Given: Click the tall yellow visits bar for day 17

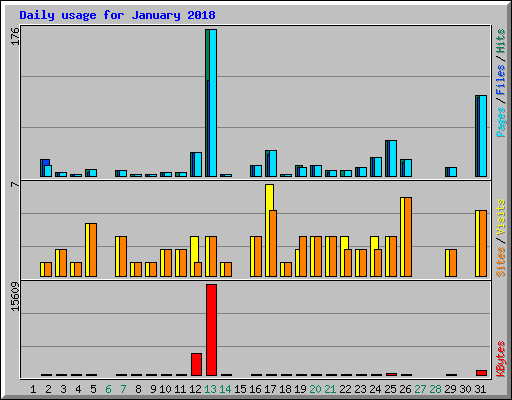Looking at the screenshot, I should [269, 230].
